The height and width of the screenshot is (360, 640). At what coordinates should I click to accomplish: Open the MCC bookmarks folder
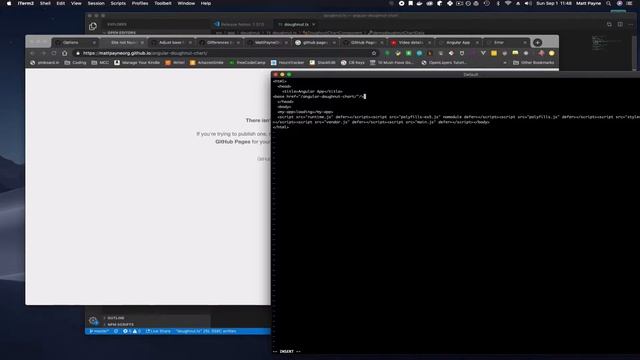coord(100,62)
